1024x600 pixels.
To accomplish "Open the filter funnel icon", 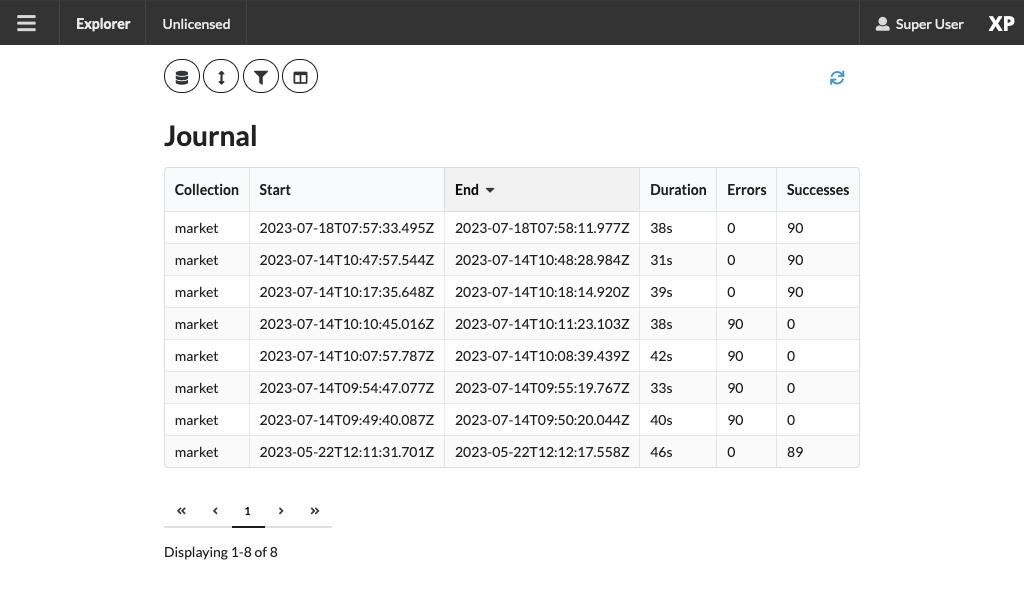I will 261,76.
